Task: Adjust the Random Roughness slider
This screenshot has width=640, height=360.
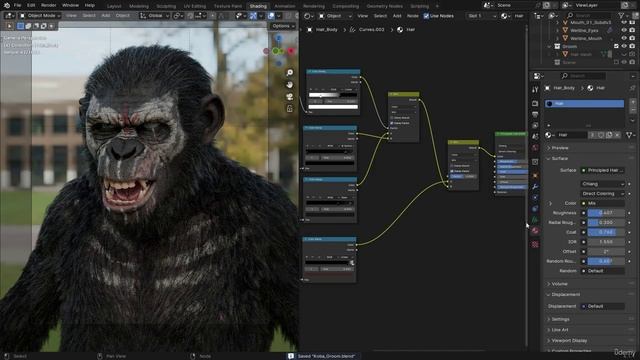Action: click(x=606, y=261)
